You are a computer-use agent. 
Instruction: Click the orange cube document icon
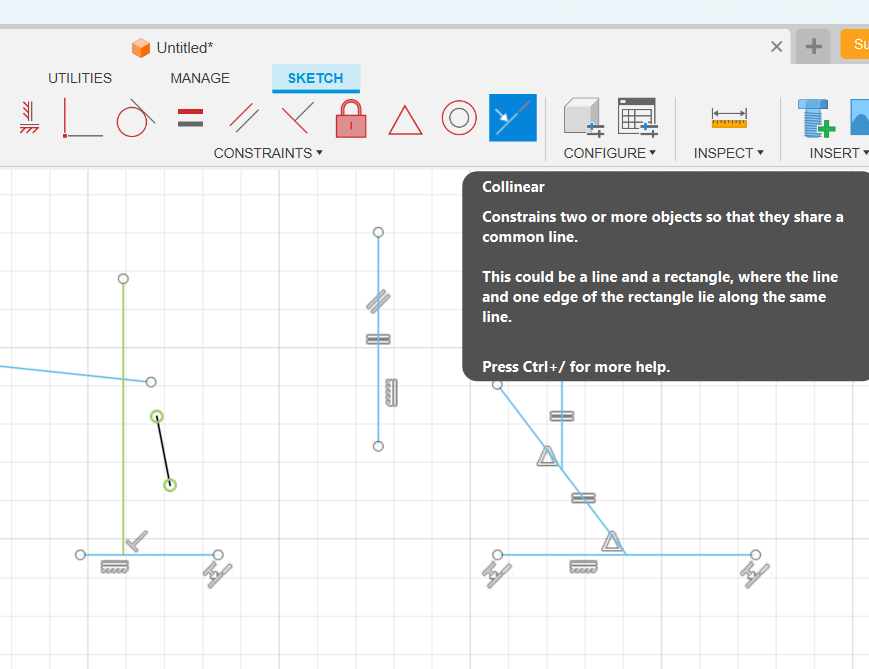(141, 48)
